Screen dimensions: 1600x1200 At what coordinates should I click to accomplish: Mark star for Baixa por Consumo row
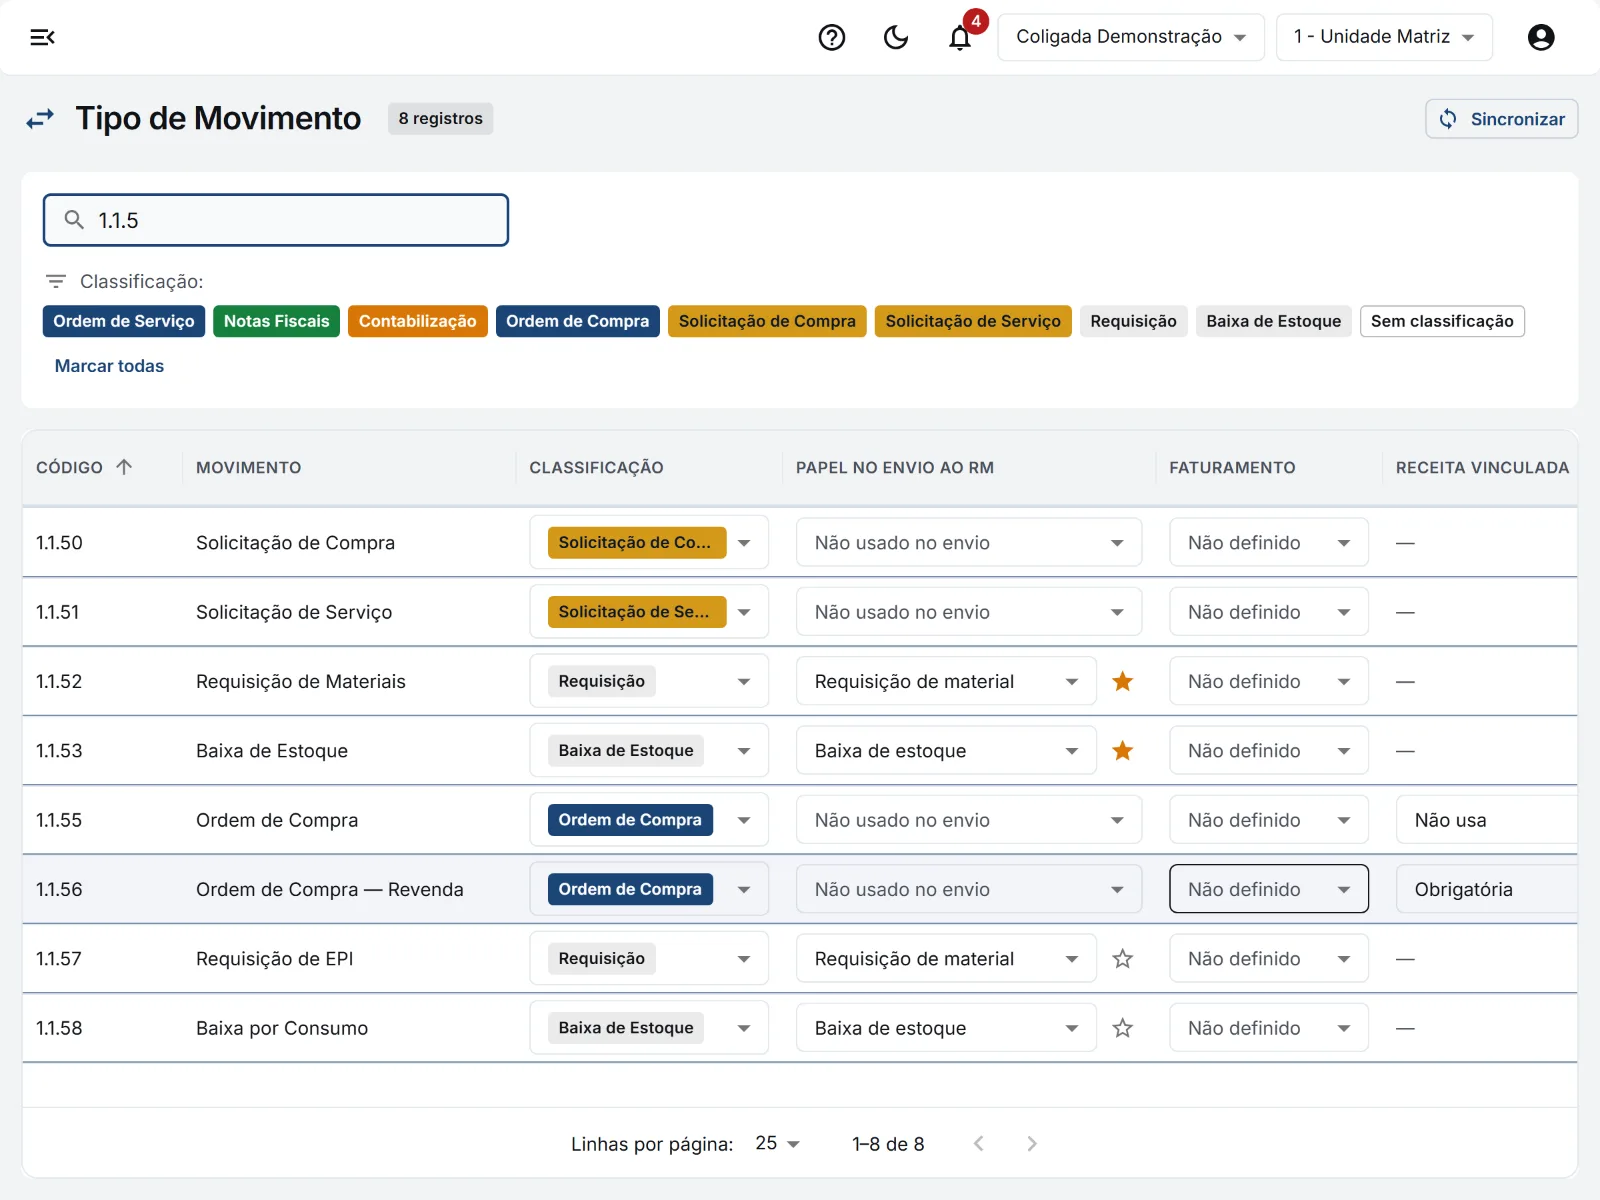tap(1123, 1027)
